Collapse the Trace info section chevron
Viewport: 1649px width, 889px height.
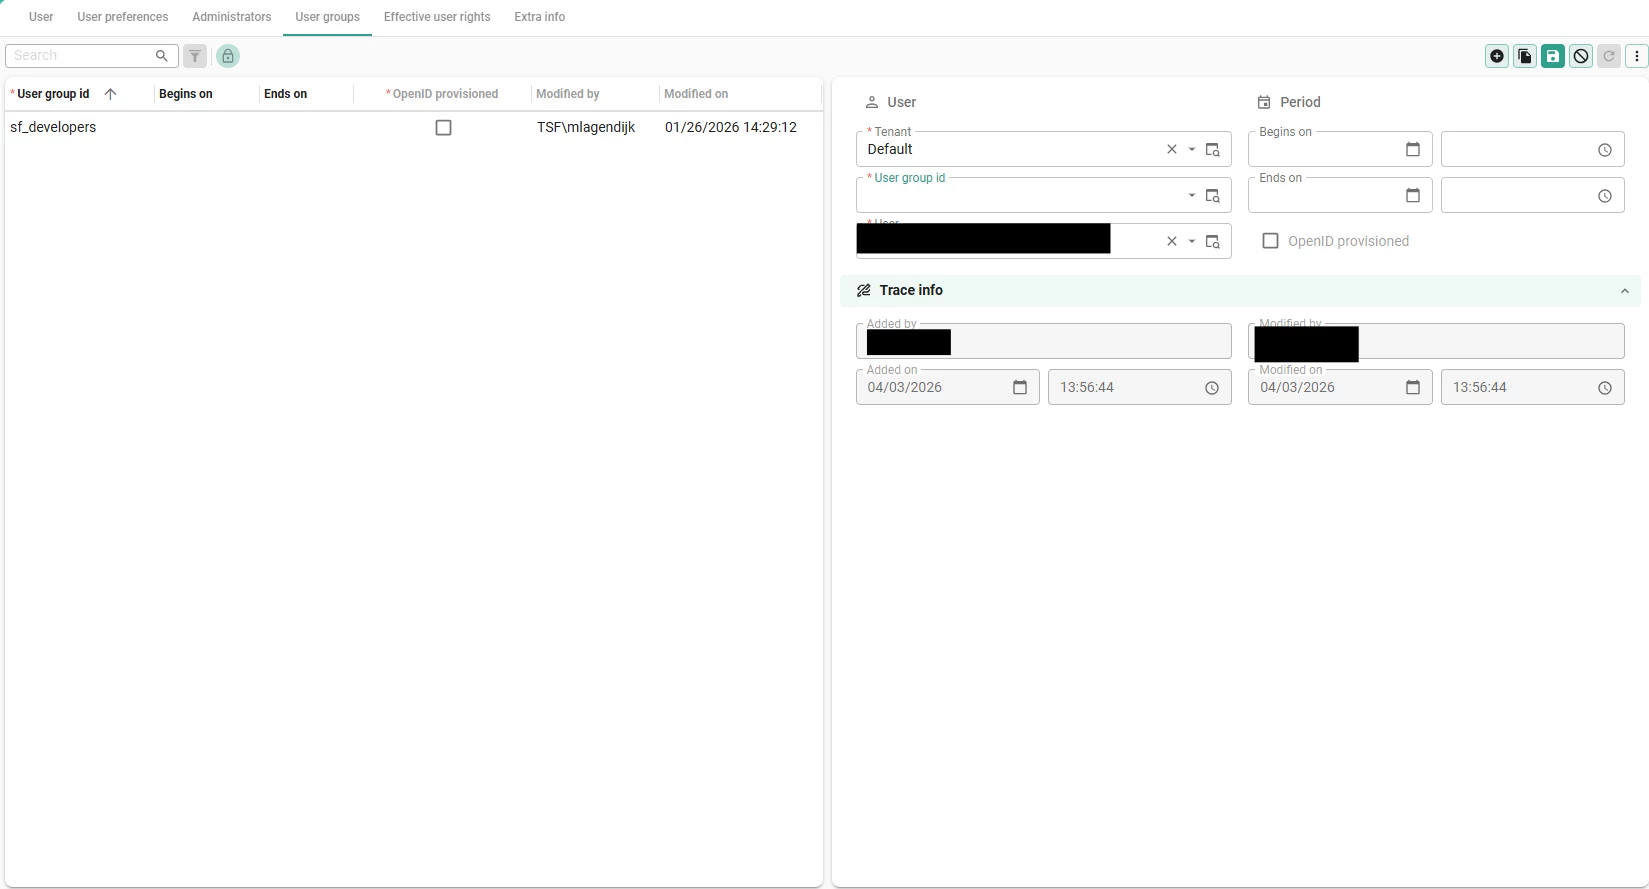click(x=1624, y=291)
